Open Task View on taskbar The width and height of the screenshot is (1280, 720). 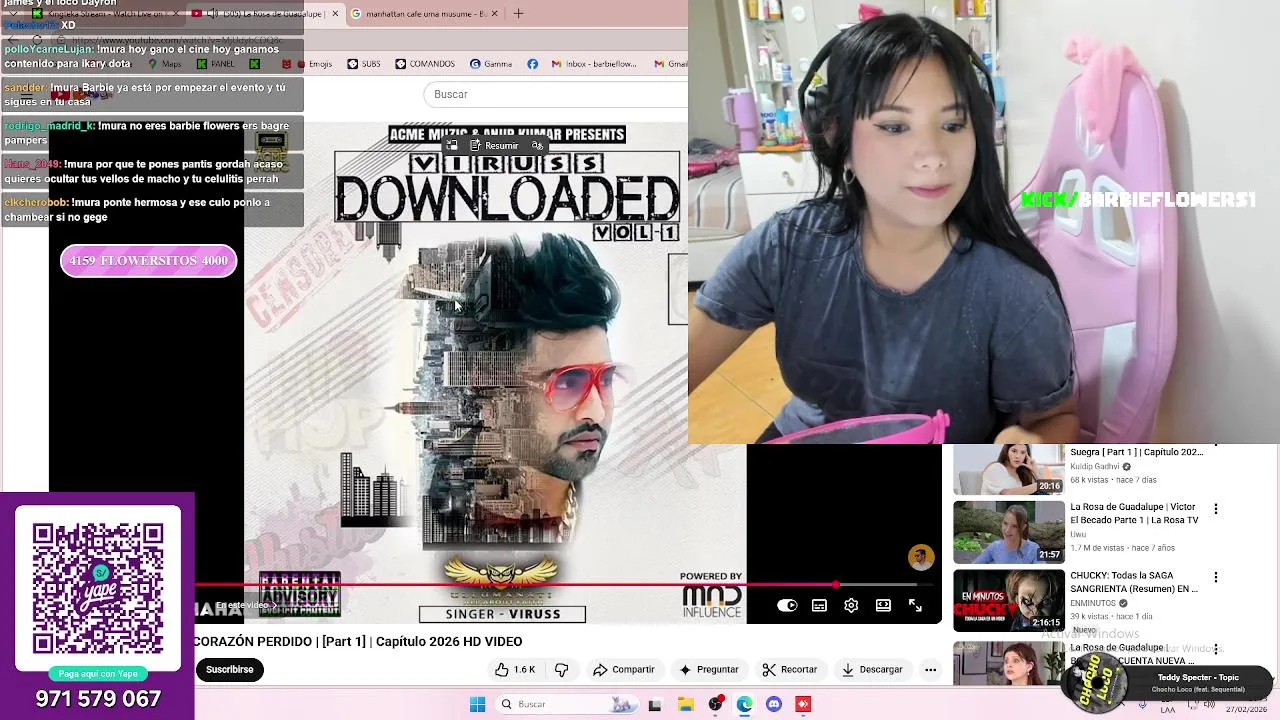point(655,704)
